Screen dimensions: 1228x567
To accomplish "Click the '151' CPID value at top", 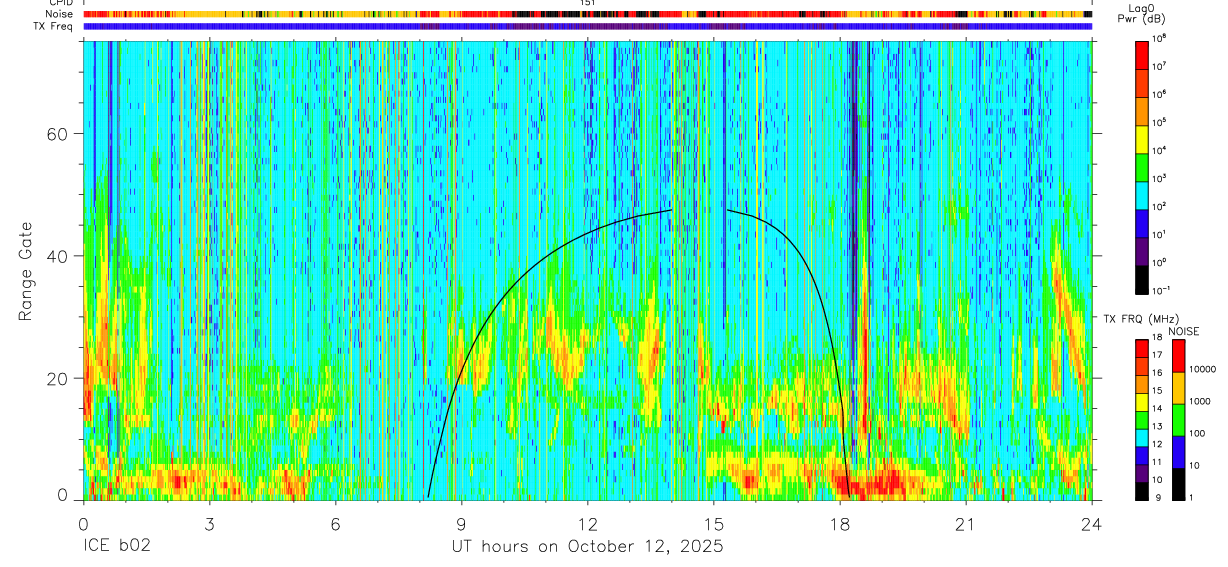I will 587,4.
